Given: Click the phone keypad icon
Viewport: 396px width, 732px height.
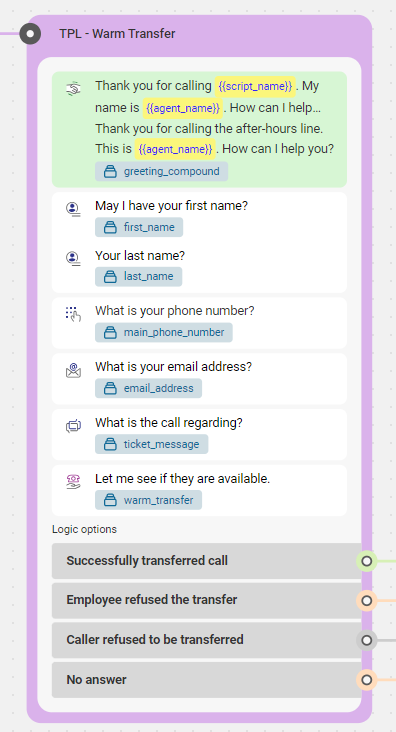Looking at the screenshot, I should [x=73, y=314].
